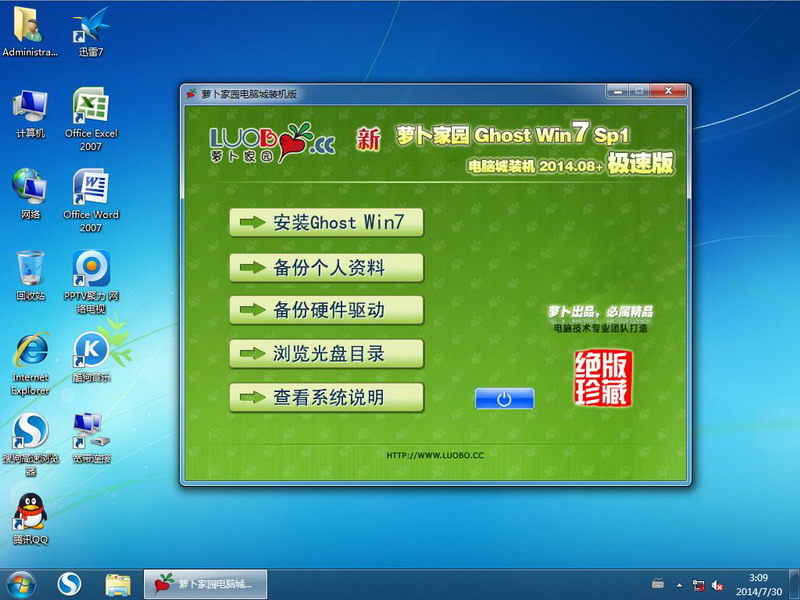Open the Administrator folder desktop icon
The width and height of the screenshot is (800, 600).
[x=30, y=31]
